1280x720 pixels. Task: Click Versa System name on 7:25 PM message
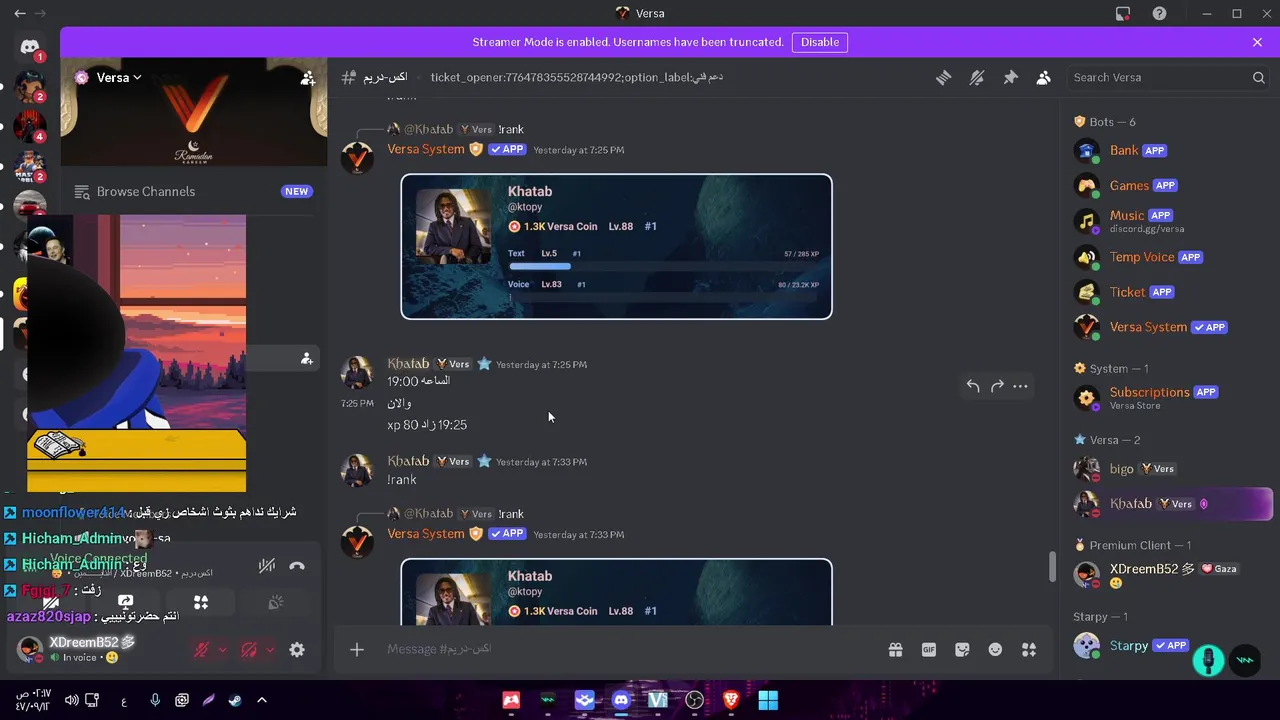point(426,149)
